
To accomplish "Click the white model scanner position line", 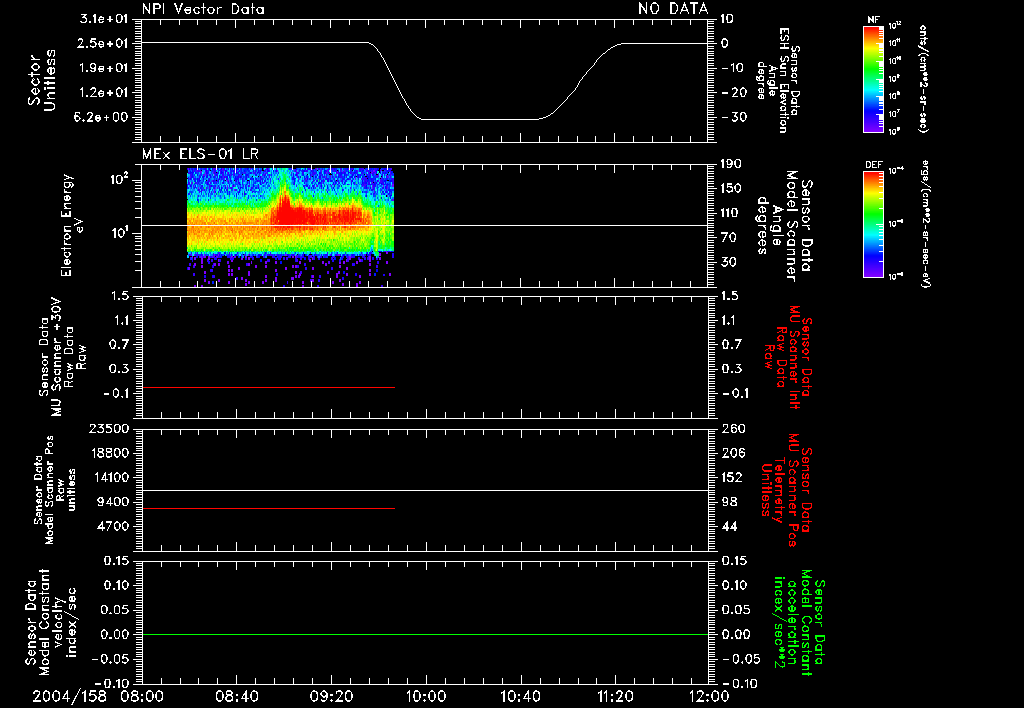I will click(x=424, y=490).
